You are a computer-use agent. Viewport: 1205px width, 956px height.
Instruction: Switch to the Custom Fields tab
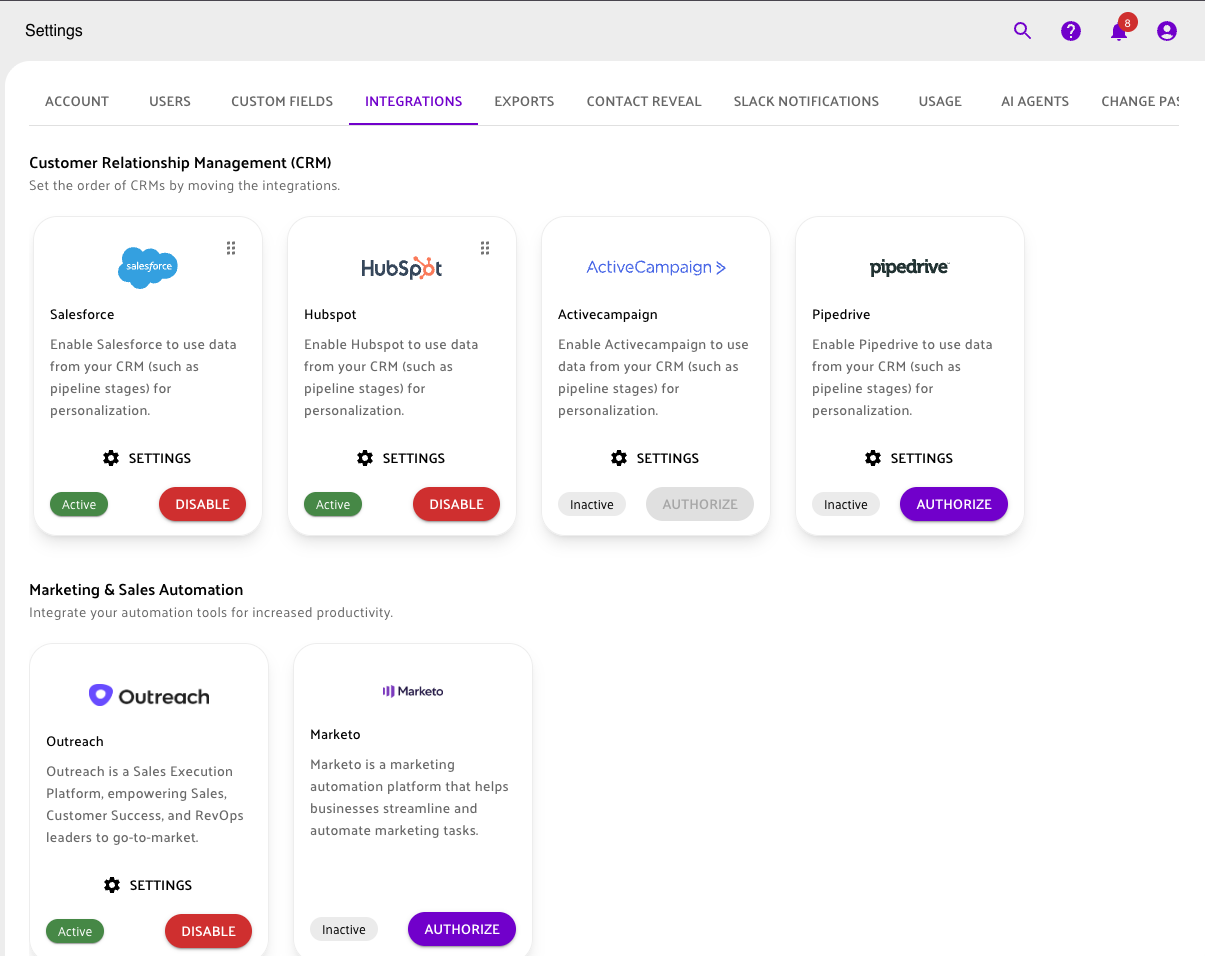click(282, 101)
